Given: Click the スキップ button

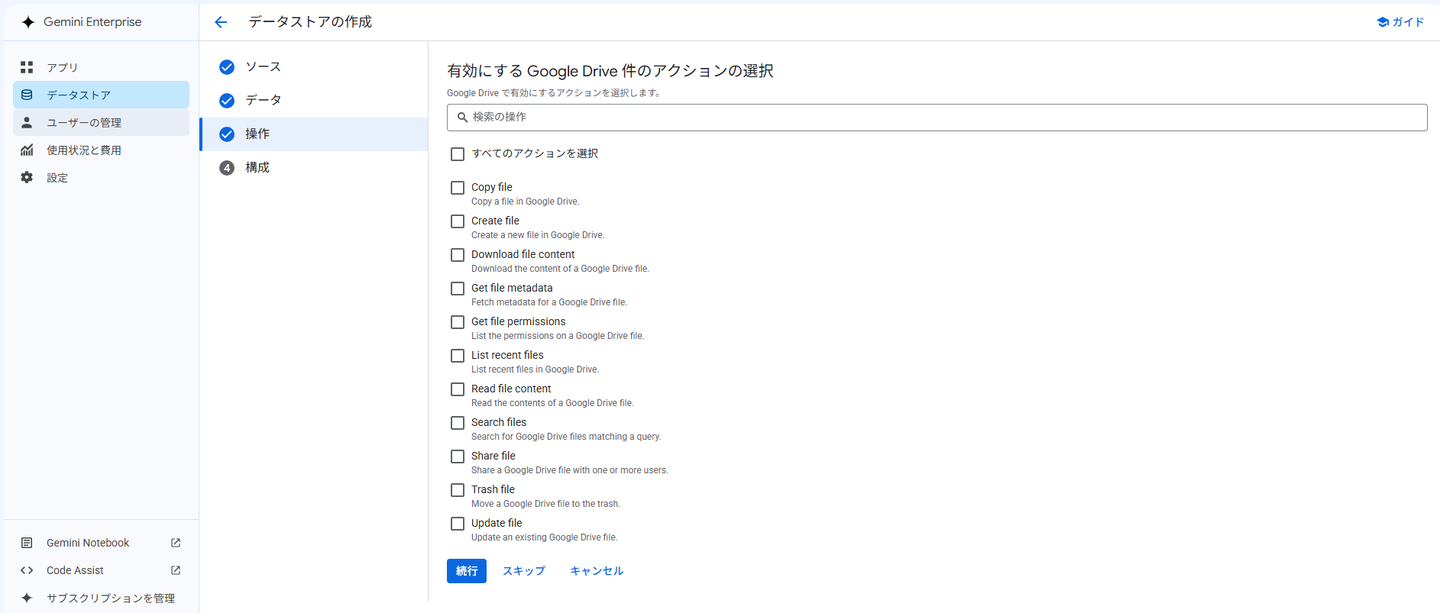Looking at the screenshot, I should pyautogui.click(x=524, y=571).
